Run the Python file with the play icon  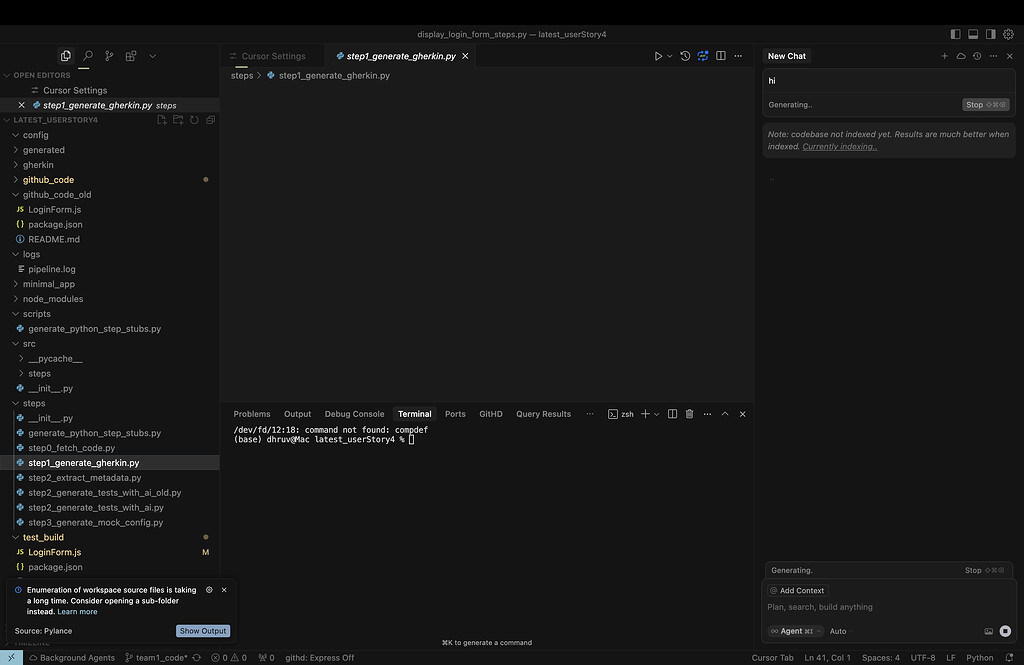coord(659,55)
